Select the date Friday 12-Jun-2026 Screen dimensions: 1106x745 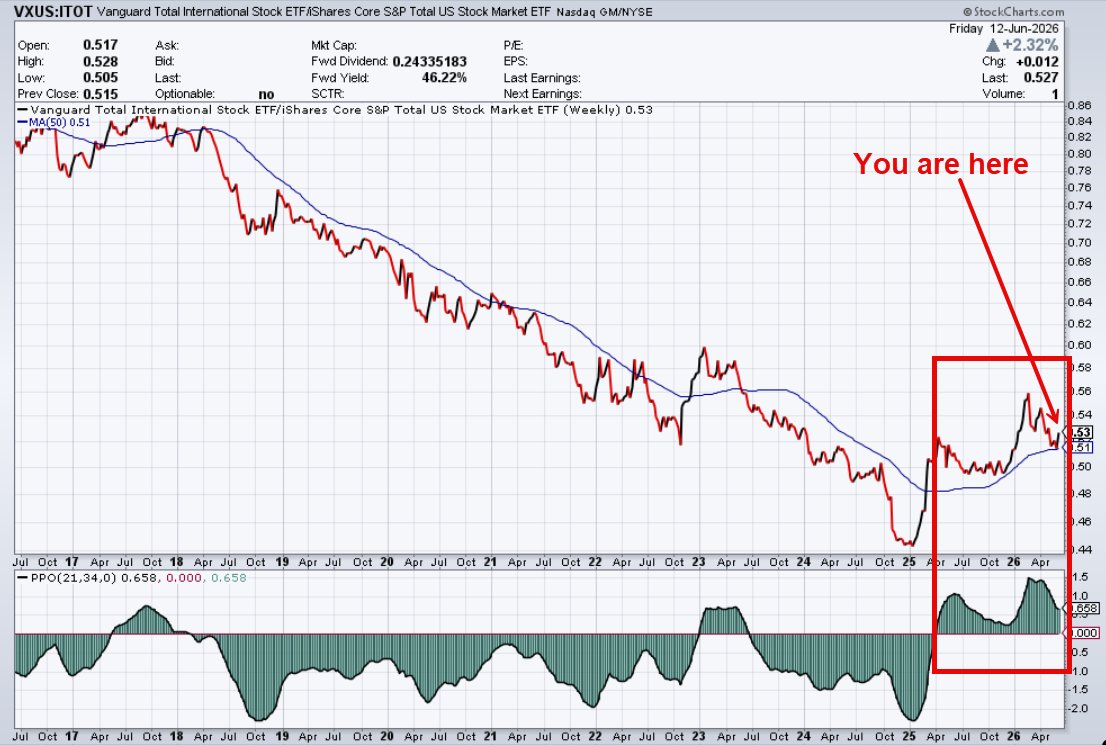tap(1003, 29)
